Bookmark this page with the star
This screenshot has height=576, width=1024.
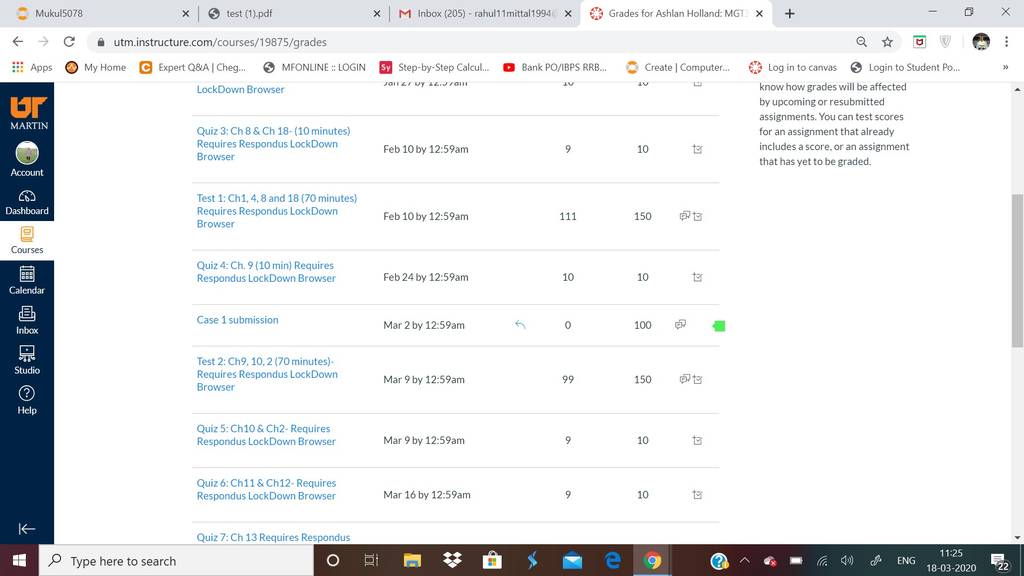click(887, 42)
